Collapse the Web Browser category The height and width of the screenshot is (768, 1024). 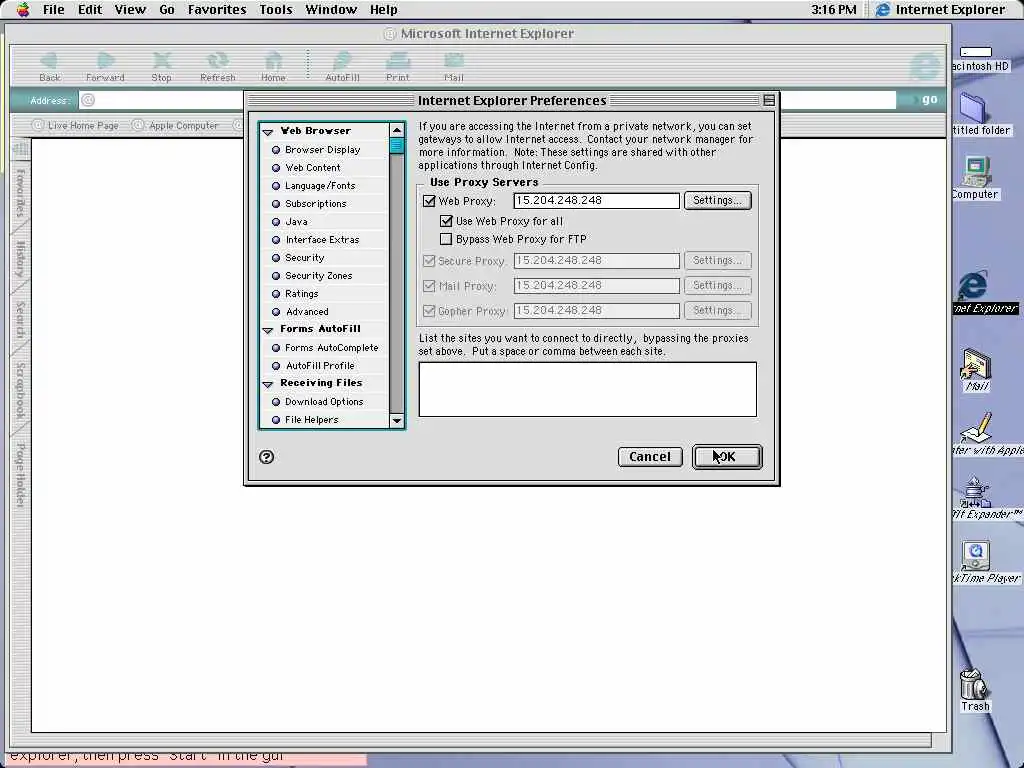coord(267,132)
